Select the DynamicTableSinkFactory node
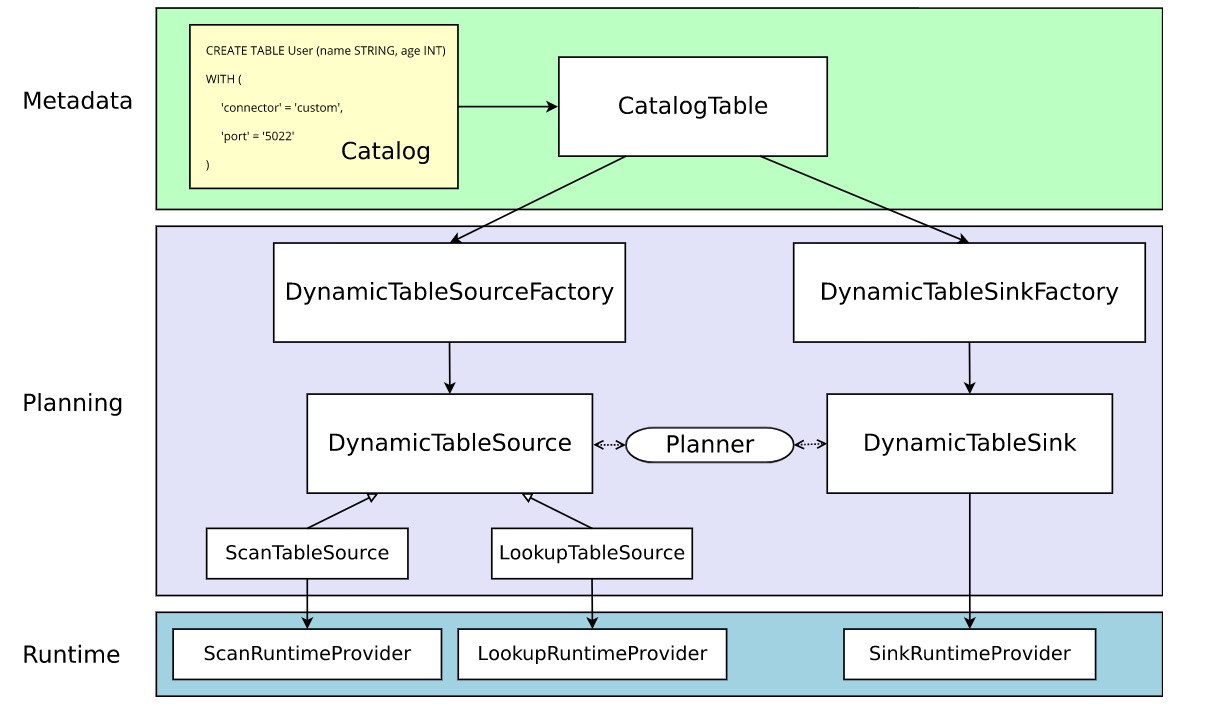 tap(968, 291)
